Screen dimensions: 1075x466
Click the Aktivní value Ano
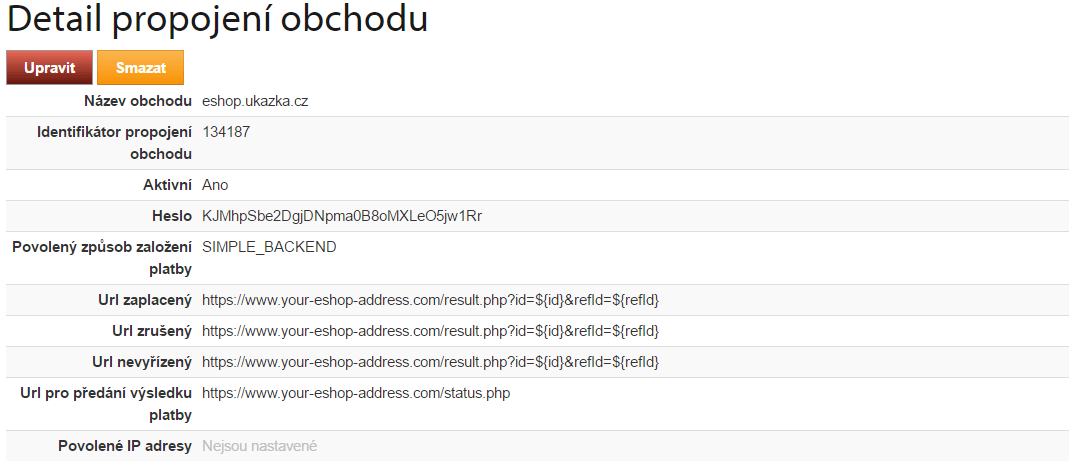[x=215, y=185]
